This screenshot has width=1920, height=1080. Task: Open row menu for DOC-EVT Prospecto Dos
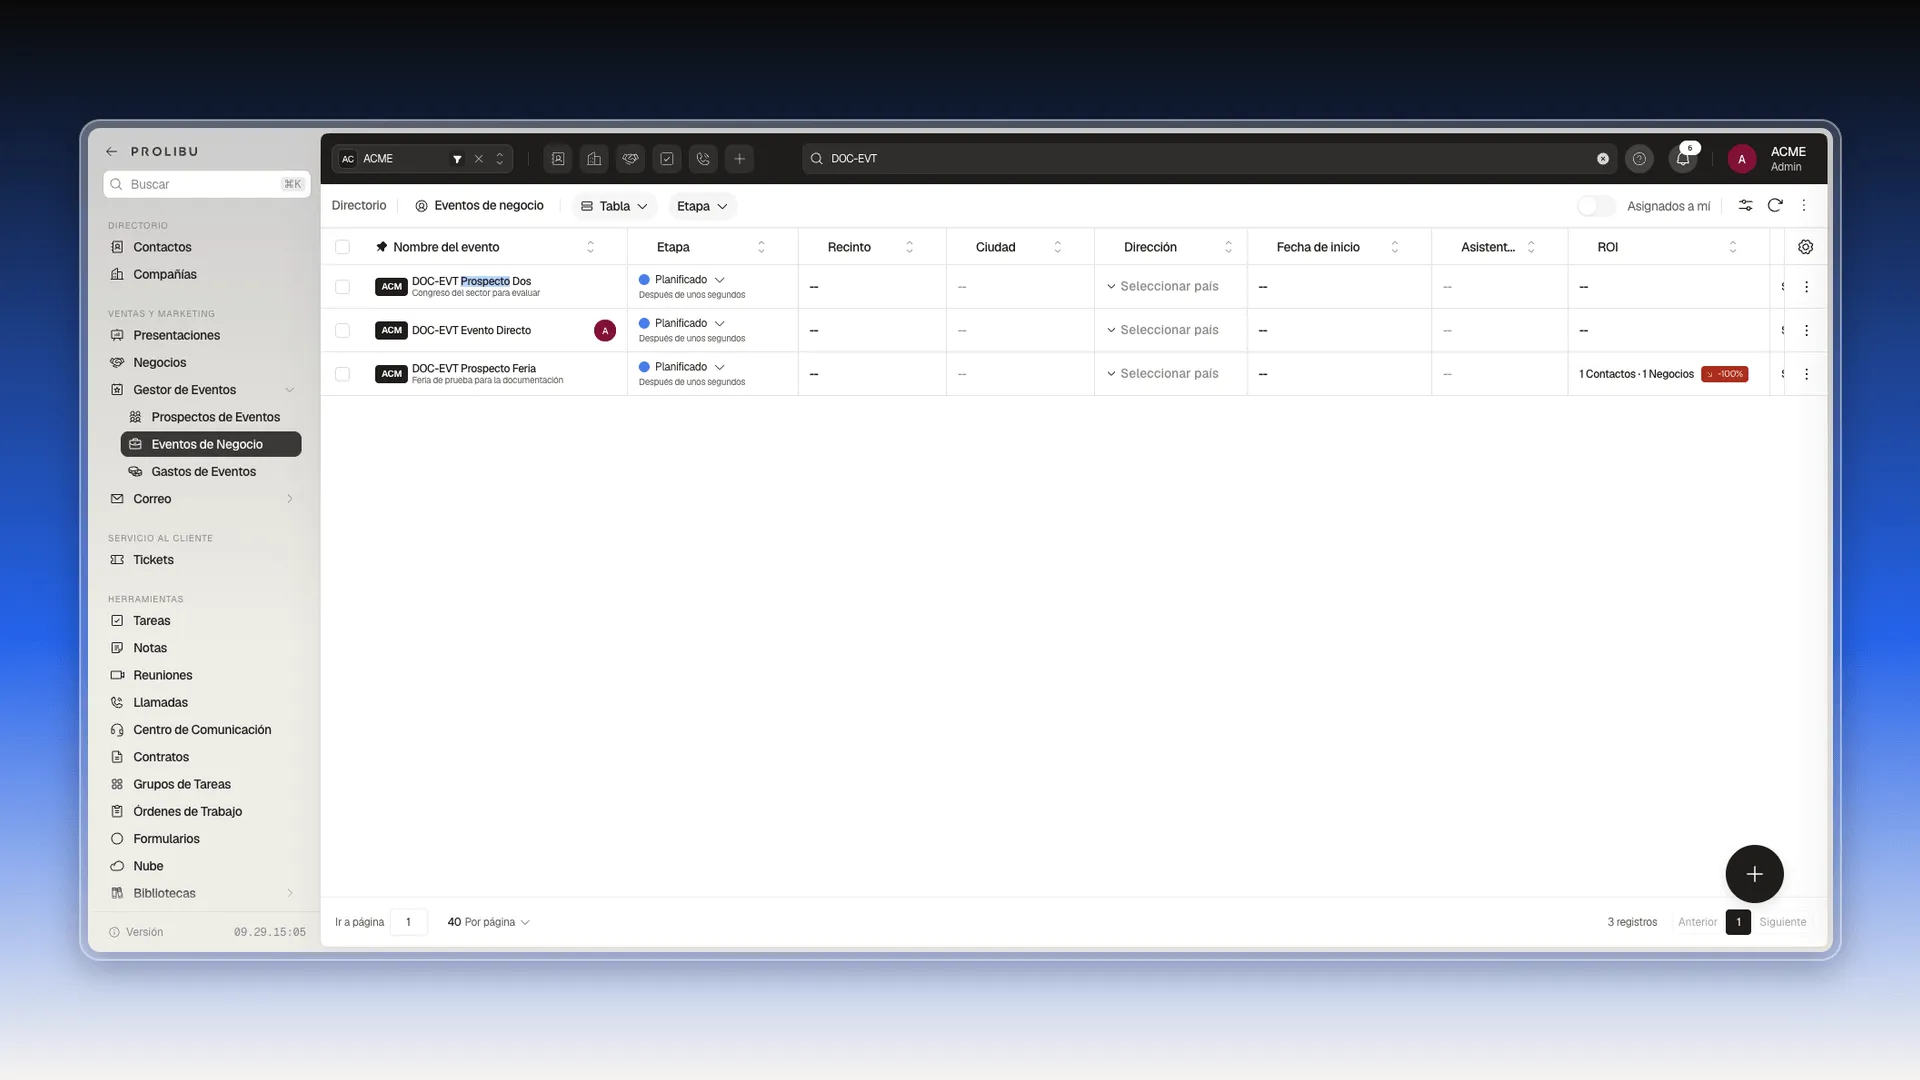[1806, 287]
